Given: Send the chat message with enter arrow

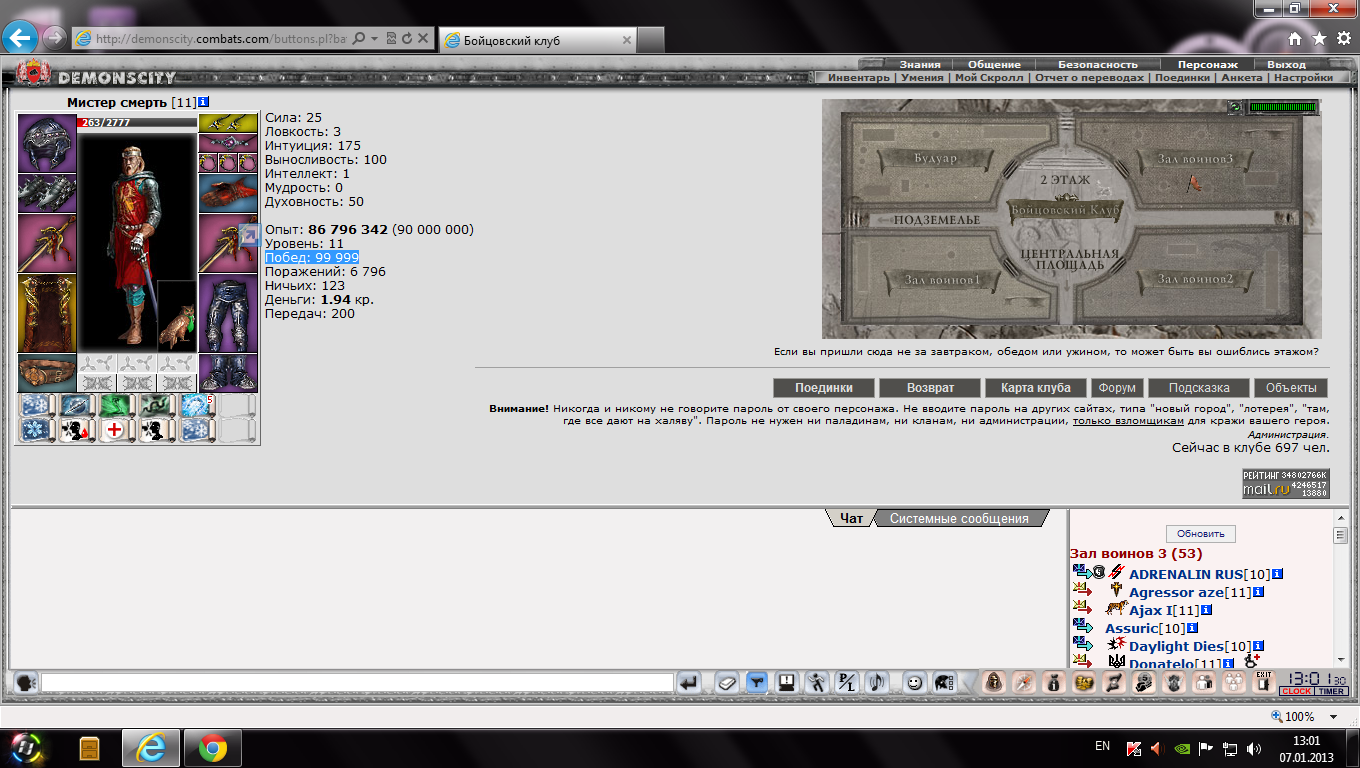Looking at the screenshot, I should tap(689, 683).
